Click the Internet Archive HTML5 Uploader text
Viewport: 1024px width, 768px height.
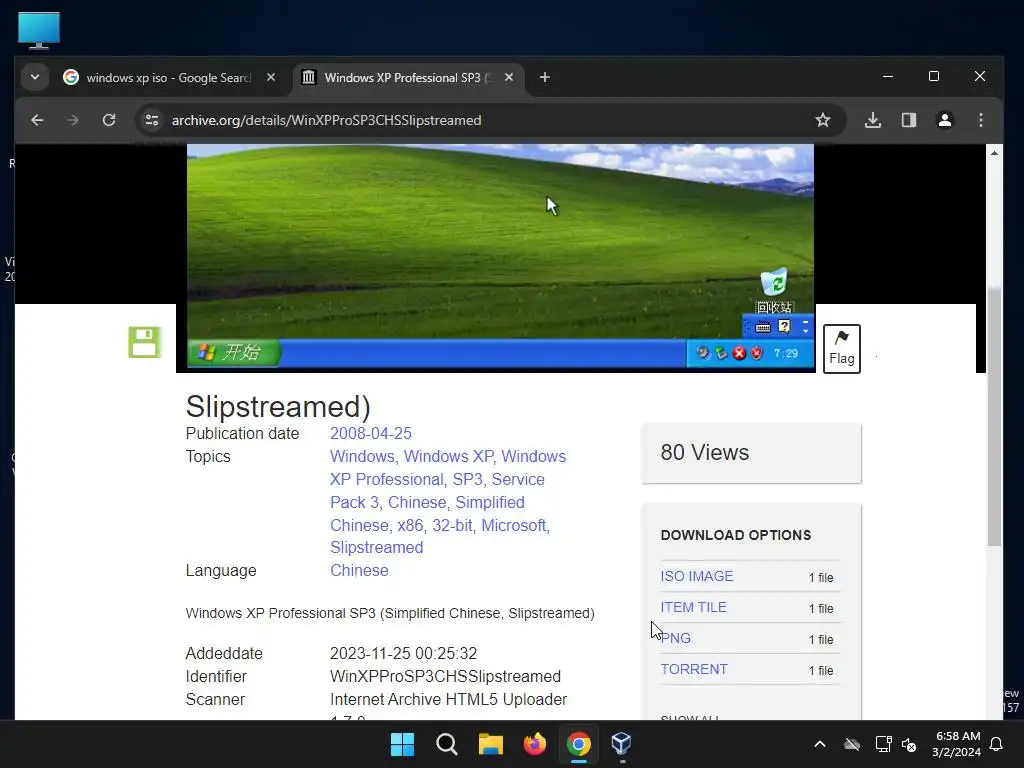click(448, 699)
